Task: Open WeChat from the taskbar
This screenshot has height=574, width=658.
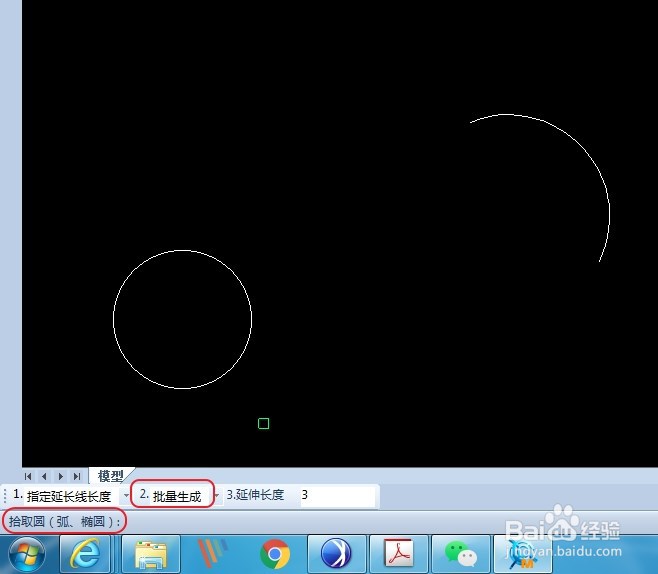Action: (x=461, y=555)
